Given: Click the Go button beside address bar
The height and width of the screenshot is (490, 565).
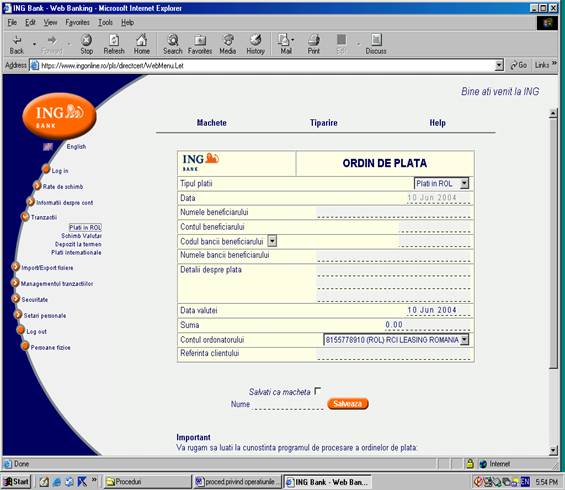Looking at the screenshot, I should coord(519,65).
